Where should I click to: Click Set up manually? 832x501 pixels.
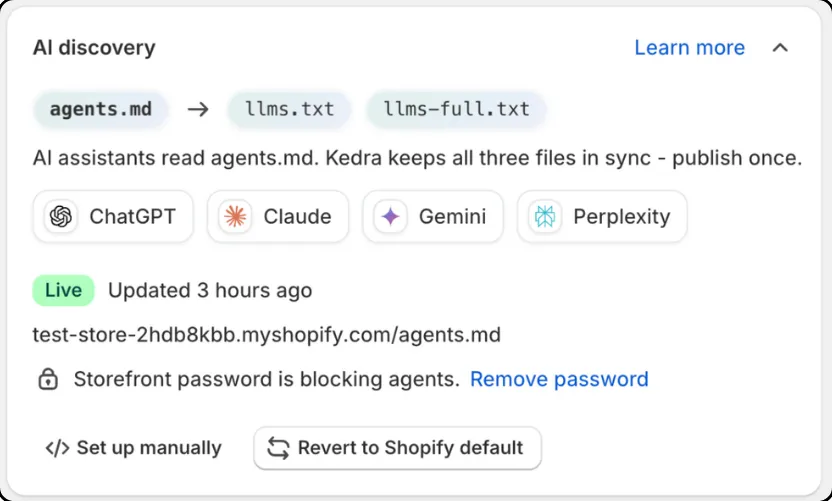click(x=133, y=448)
